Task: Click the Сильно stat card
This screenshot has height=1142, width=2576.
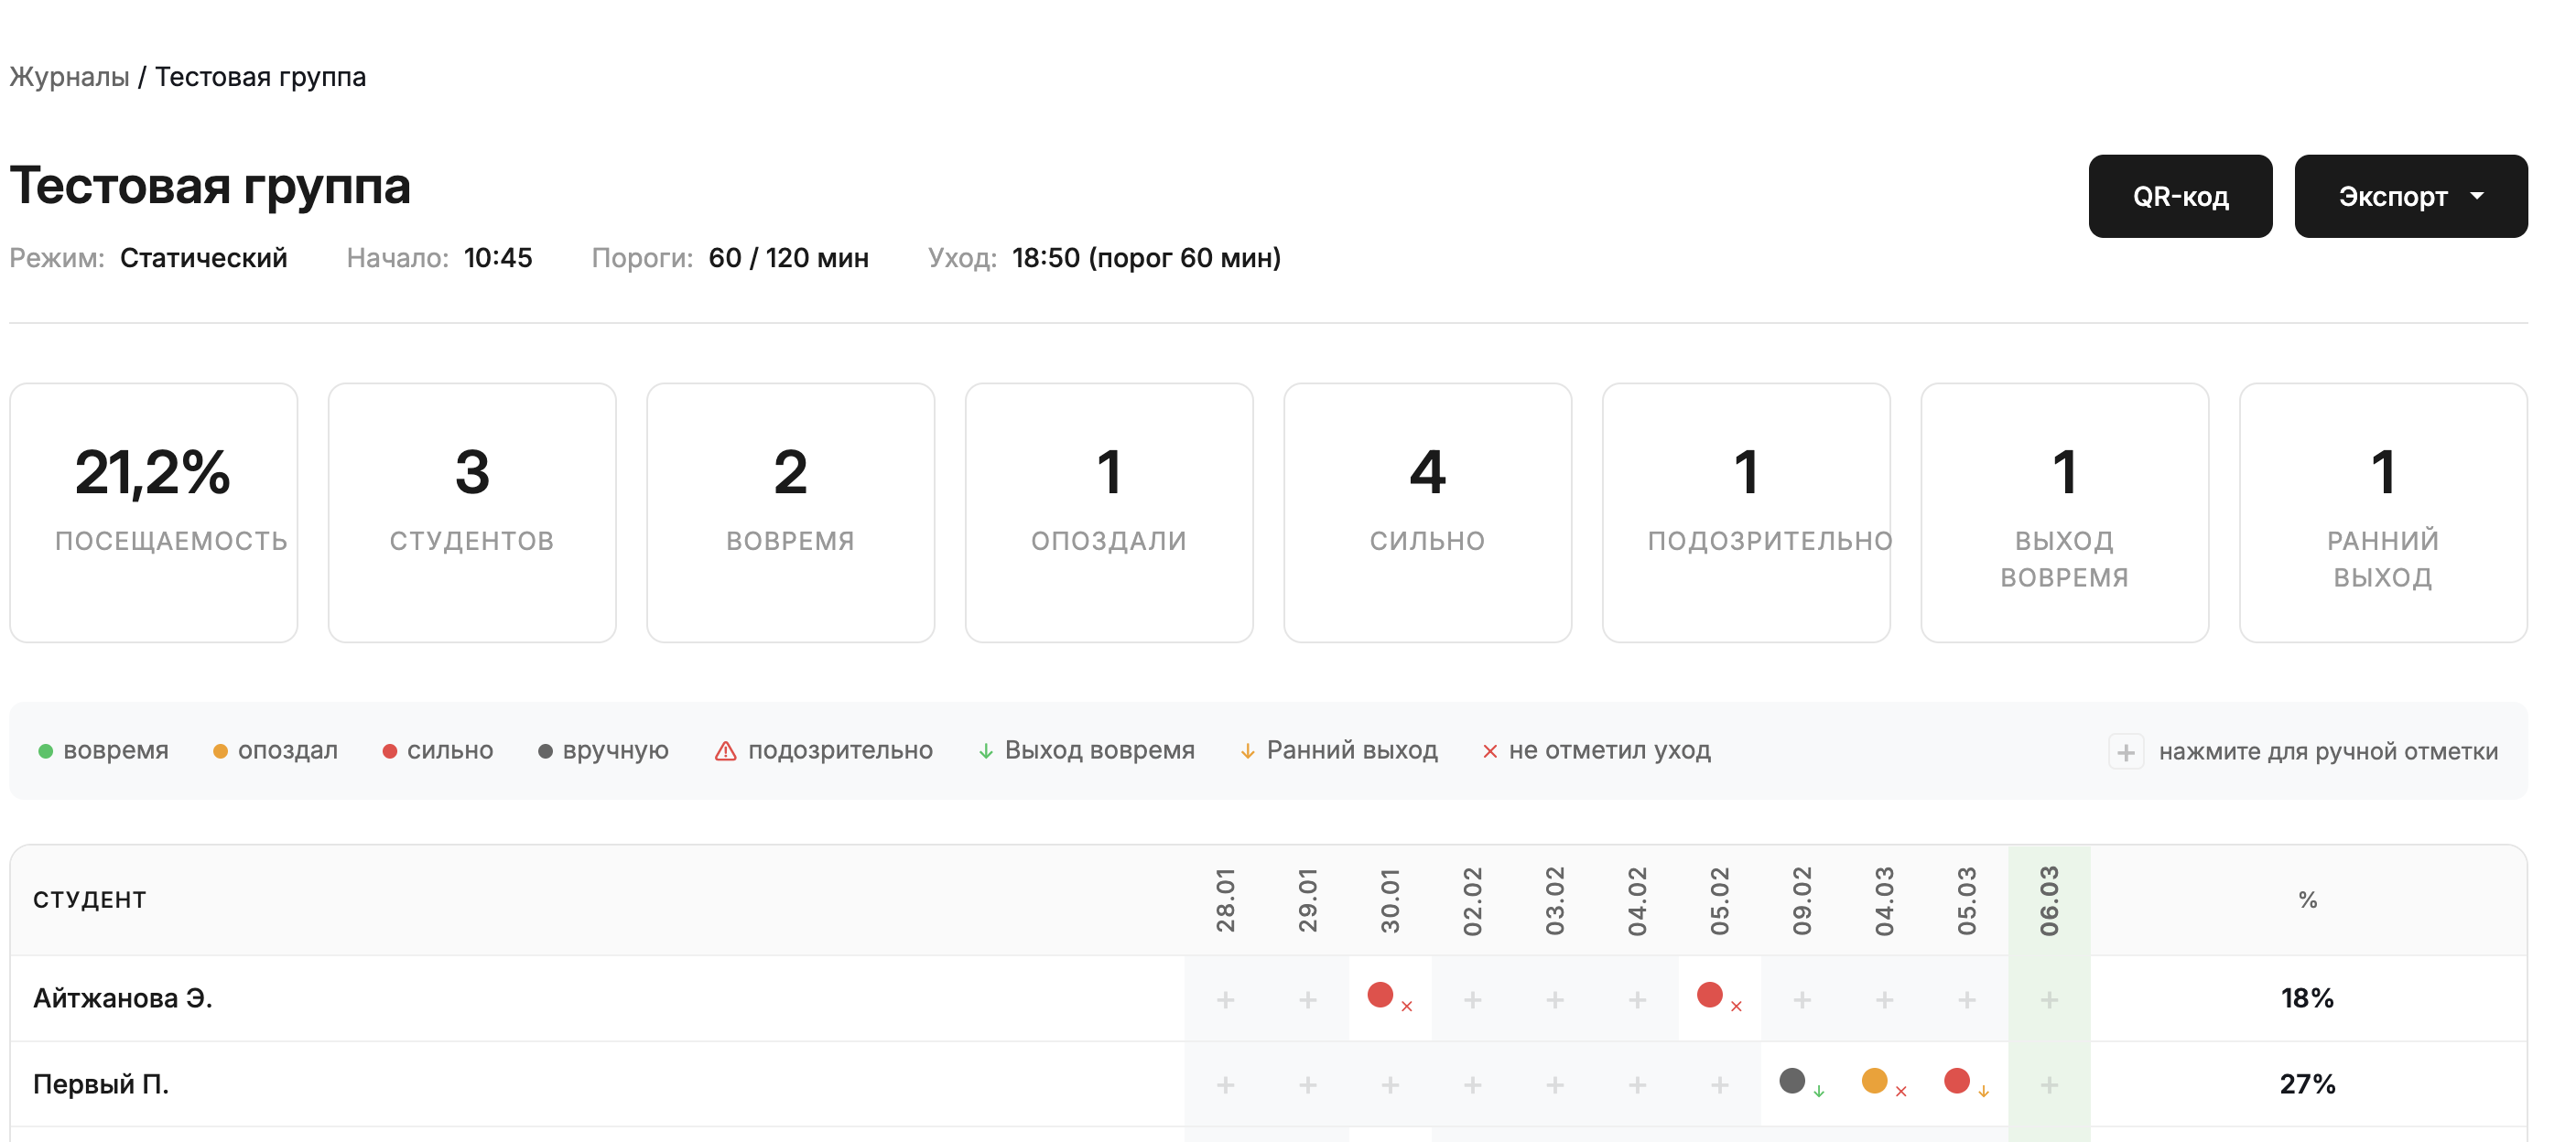Action: 1427,512
